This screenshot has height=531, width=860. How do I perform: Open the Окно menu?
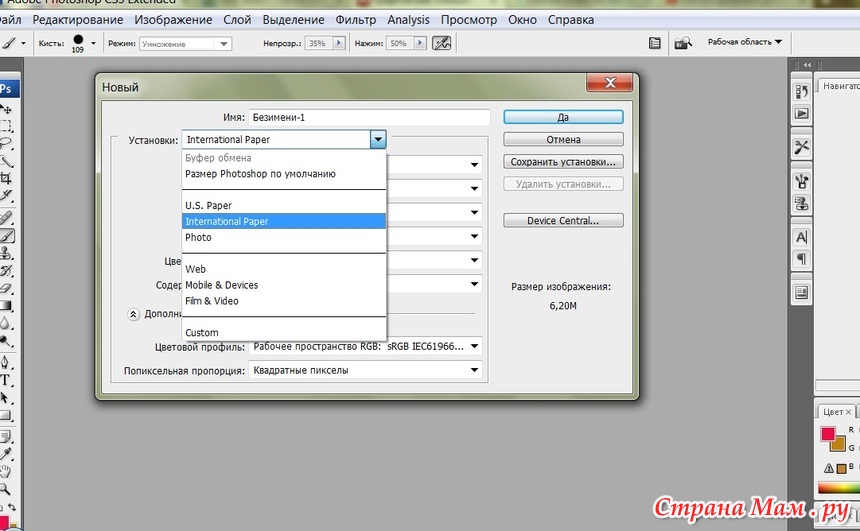click(x=522, y=20)
